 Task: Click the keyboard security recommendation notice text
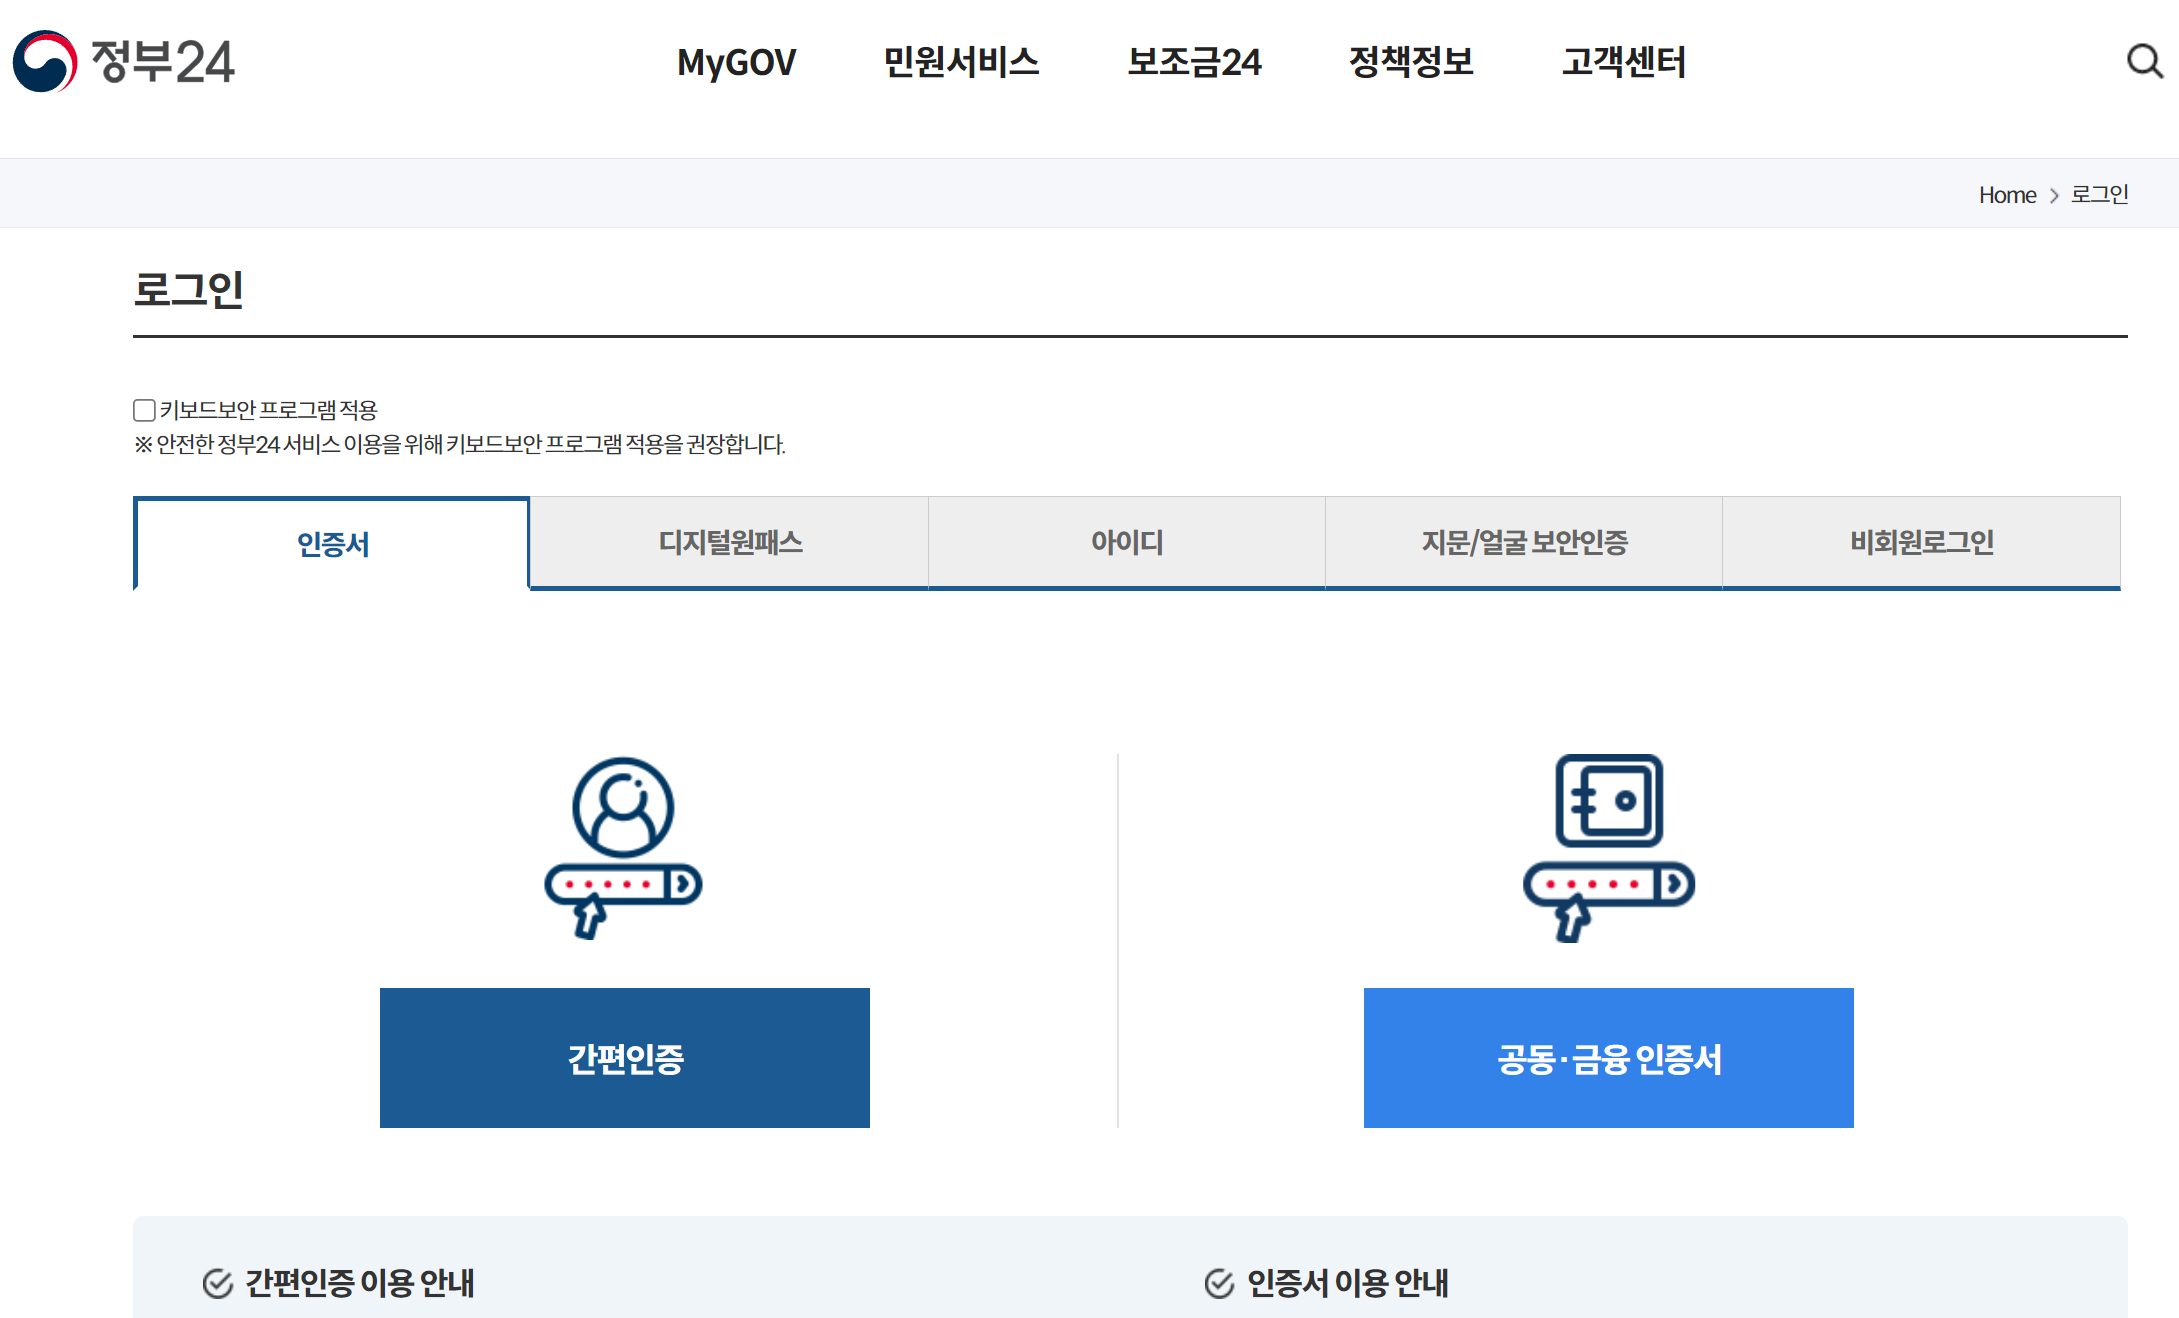coord(460,444)
